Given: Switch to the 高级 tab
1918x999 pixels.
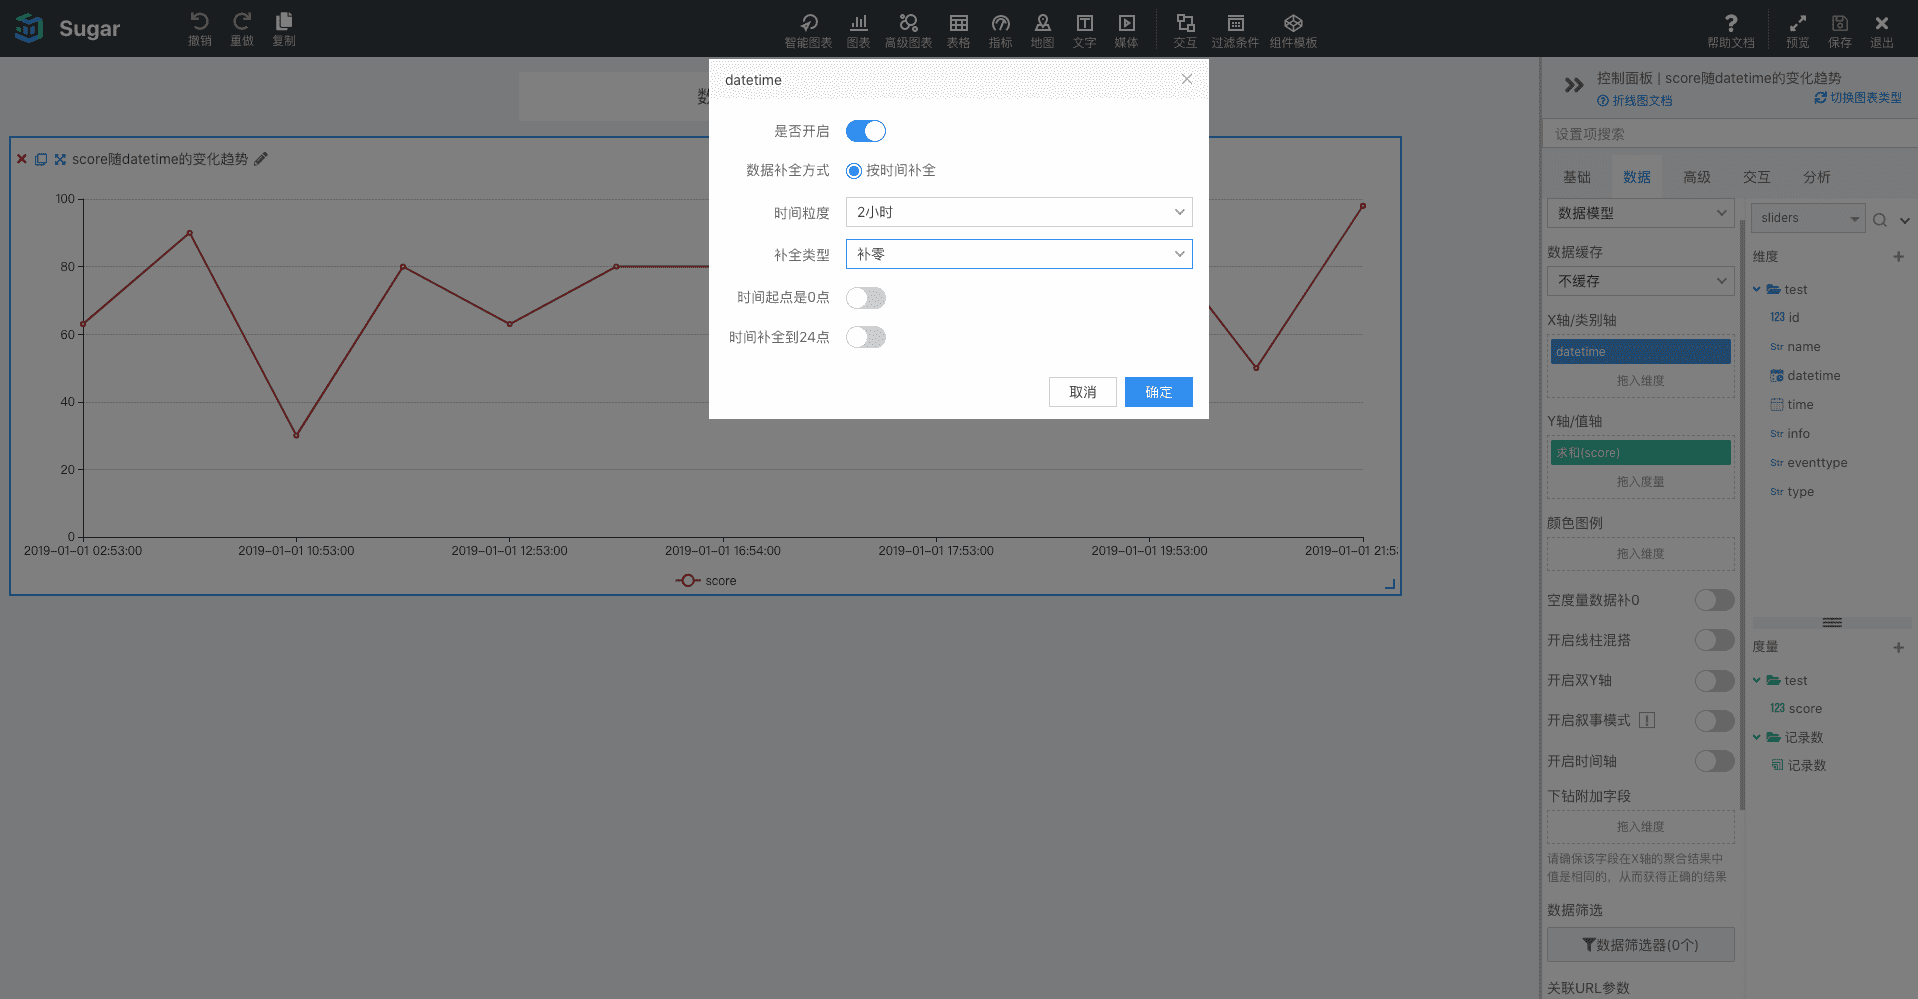Looking at the screenshot, I should [x=1696, y=177].
